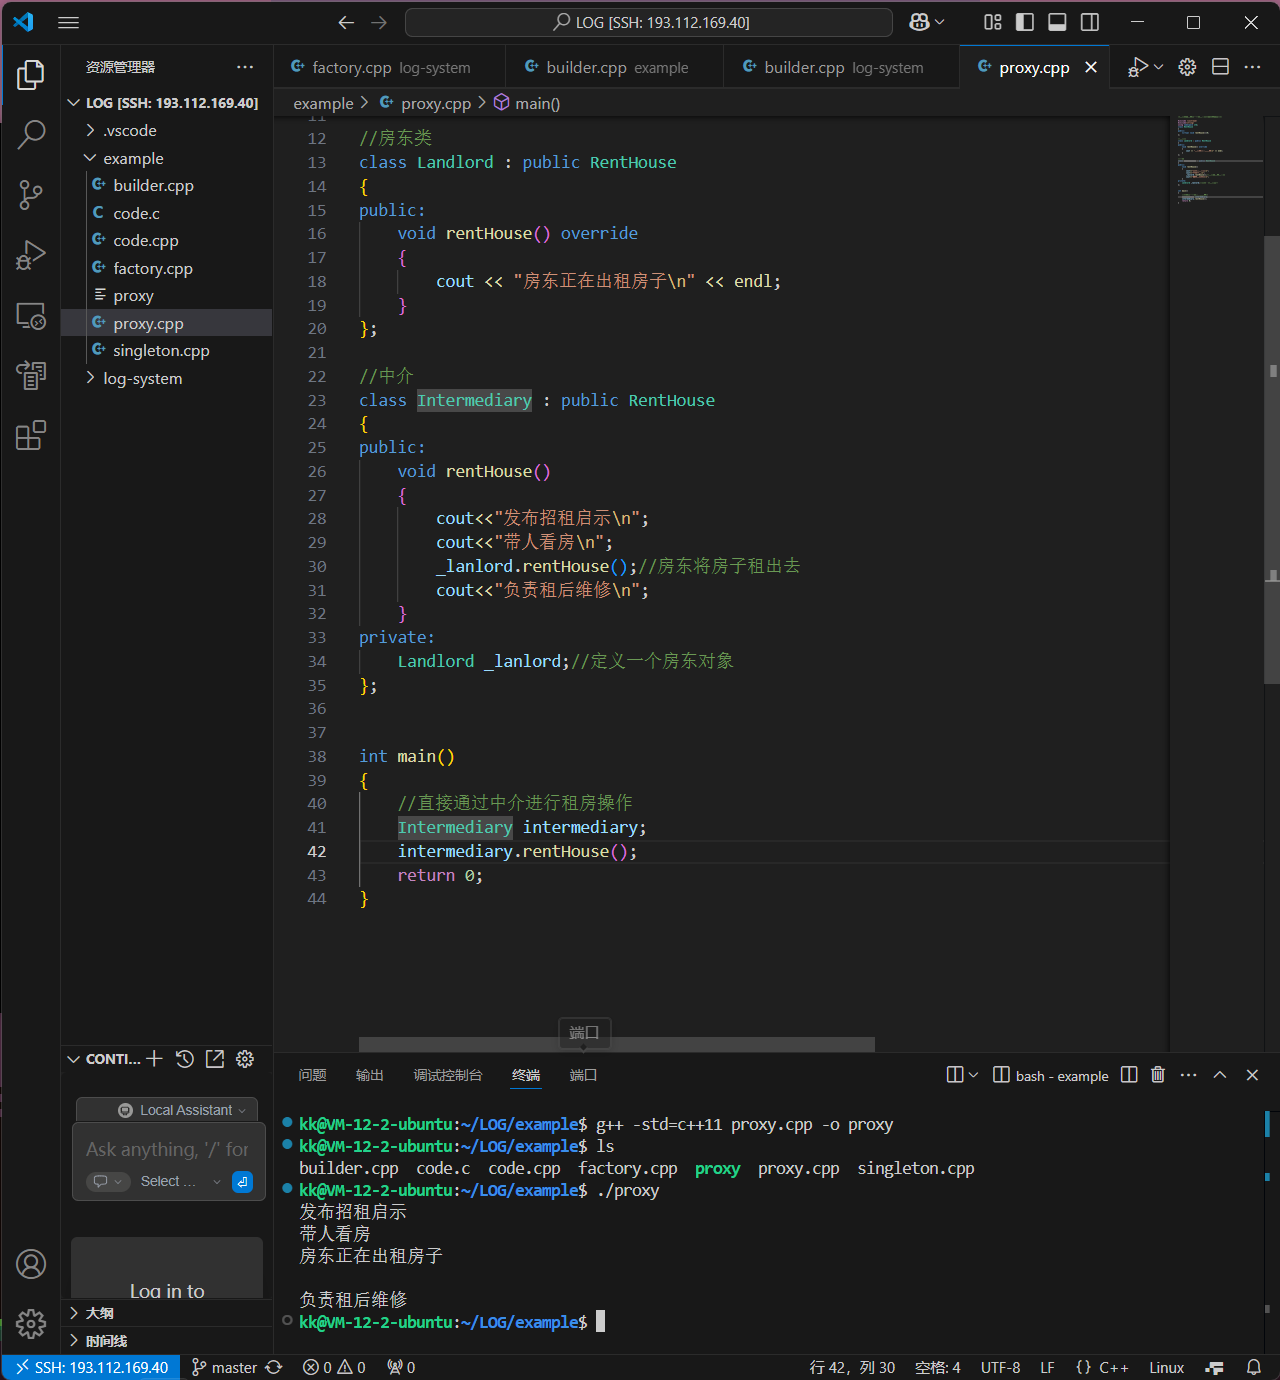Click the master branch in status bar
1280x1380 pixels.
coord(225,1367)
